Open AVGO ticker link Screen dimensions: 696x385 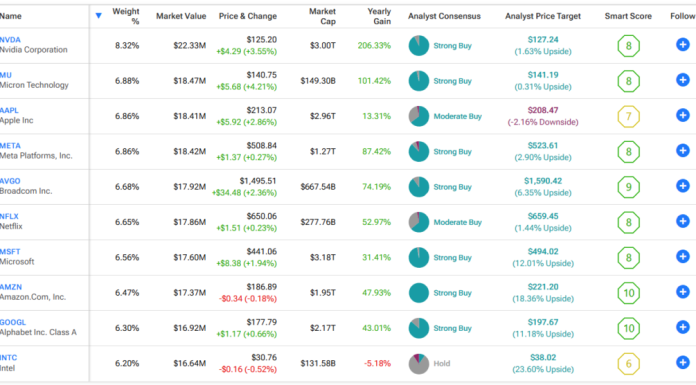pos(10,181)
